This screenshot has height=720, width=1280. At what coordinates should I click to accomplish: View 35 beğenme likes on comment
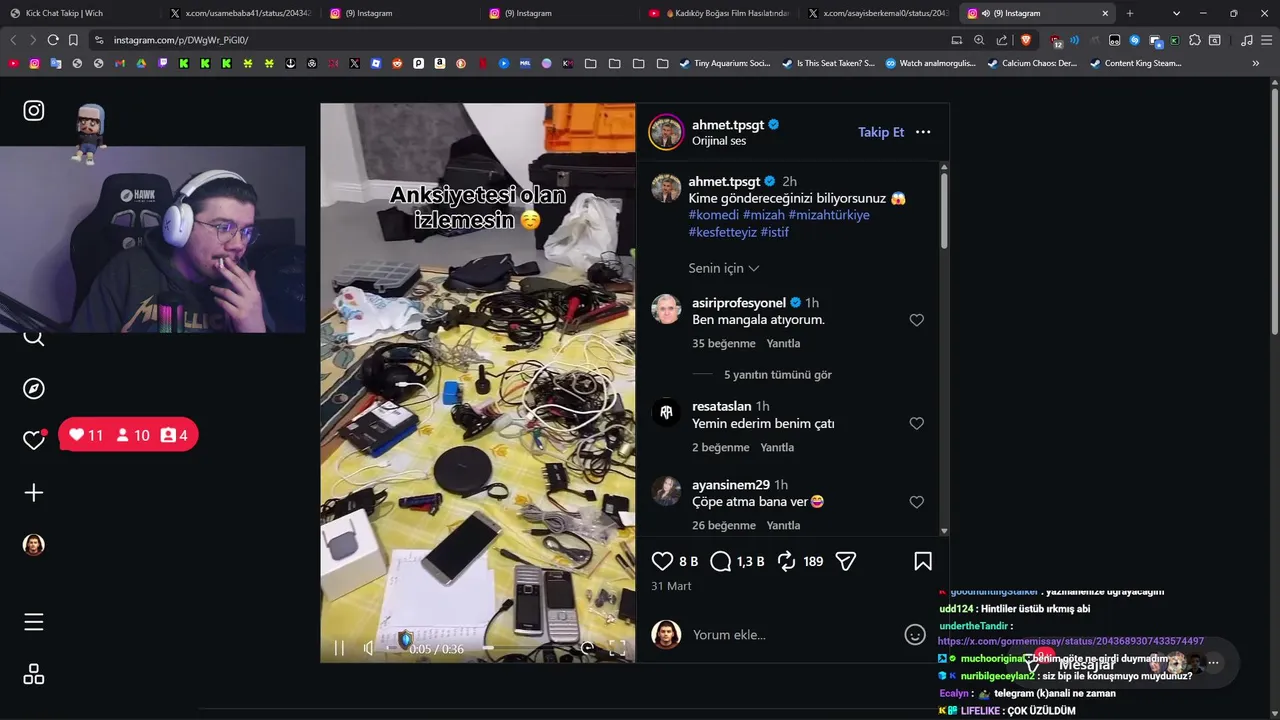pos(724,343)
